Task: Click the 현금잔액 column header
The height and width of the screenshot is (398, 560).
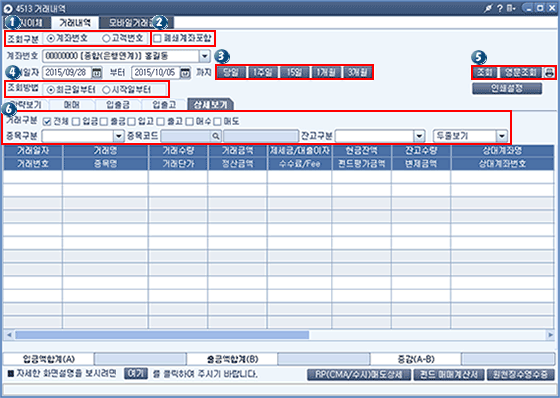Action: coord(361,150)
